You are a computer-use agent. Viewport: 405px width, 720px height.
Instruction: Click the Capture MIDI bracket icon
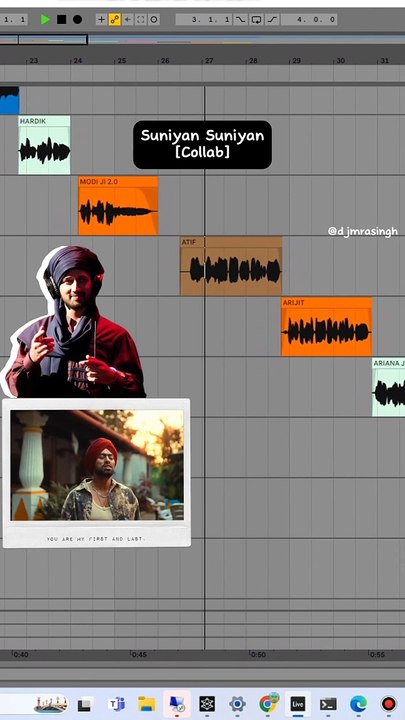pos(141,19)
